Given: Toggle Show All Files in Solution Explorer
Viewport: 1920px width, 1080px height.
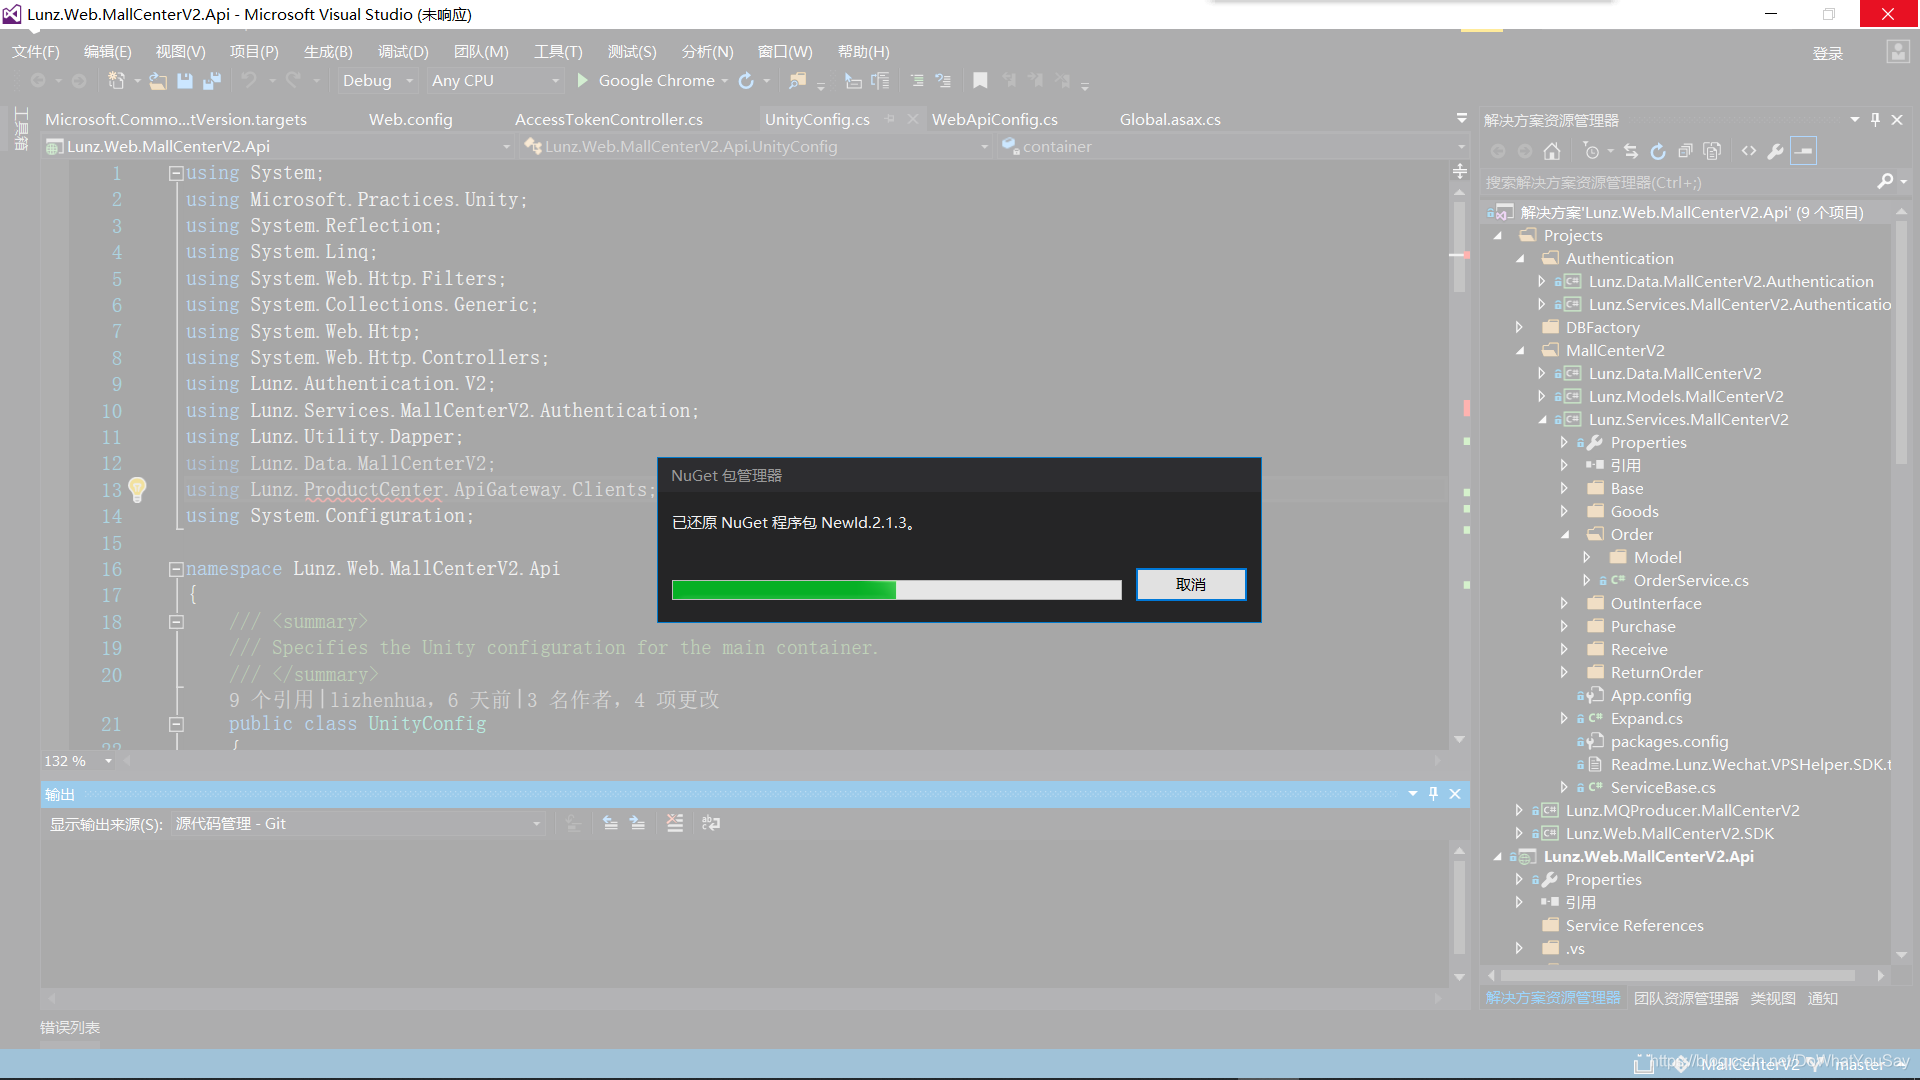Looking at the screenshot, I should click(x=1712, y=151).
